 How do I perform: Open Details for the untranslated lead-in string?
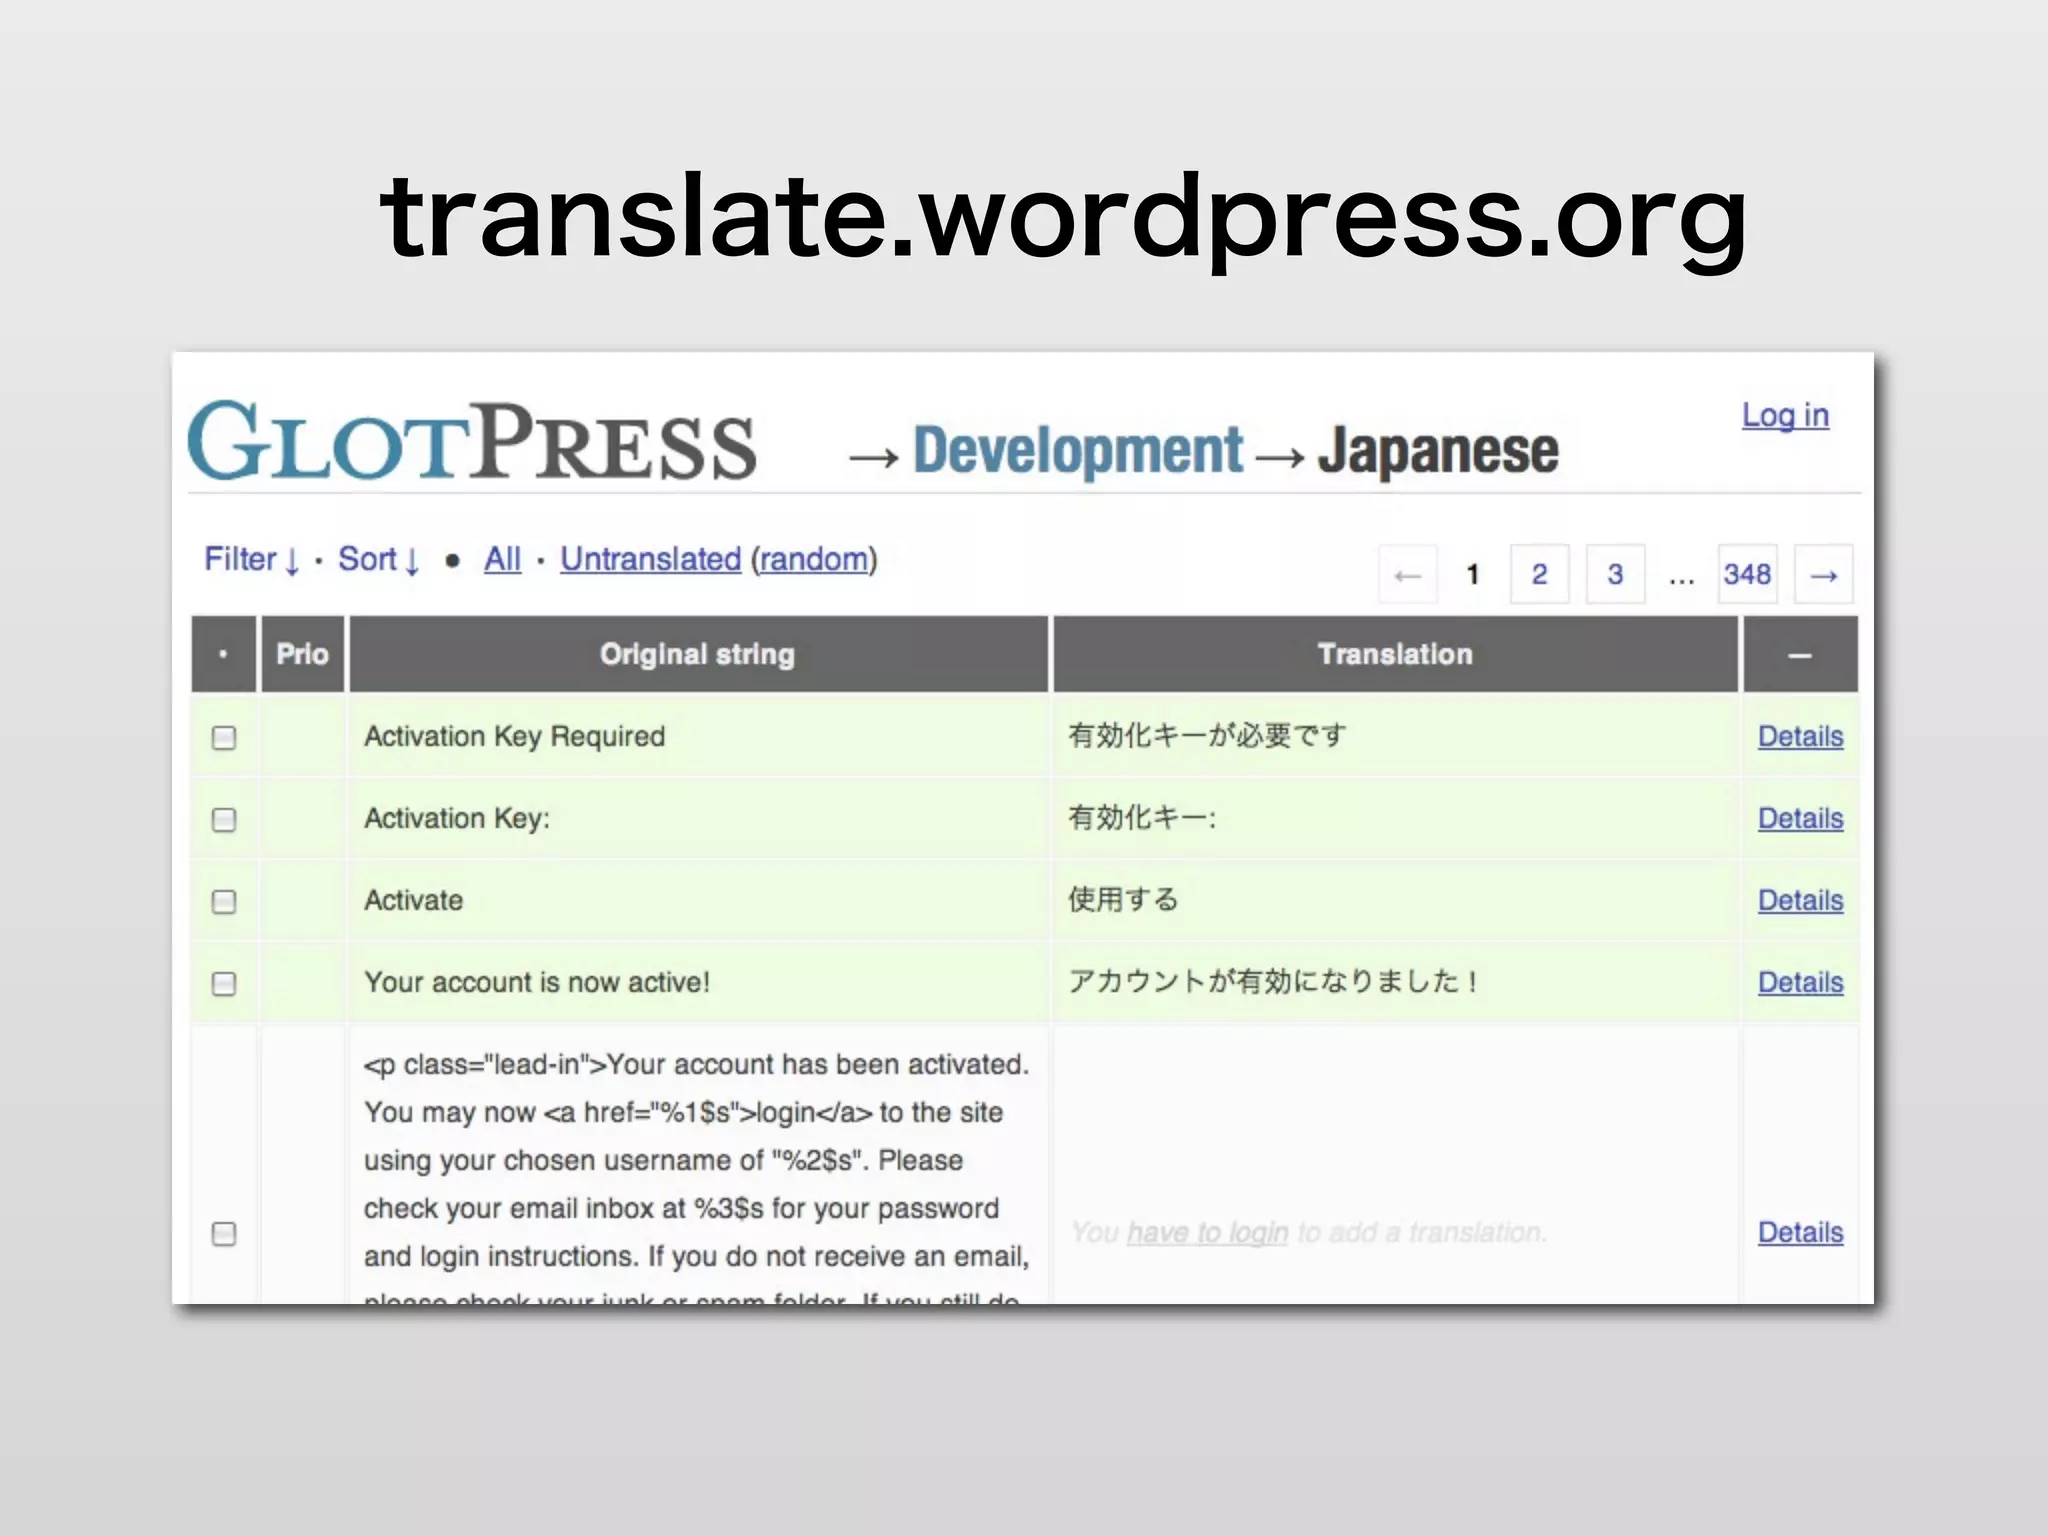tap(1800, 1232)
